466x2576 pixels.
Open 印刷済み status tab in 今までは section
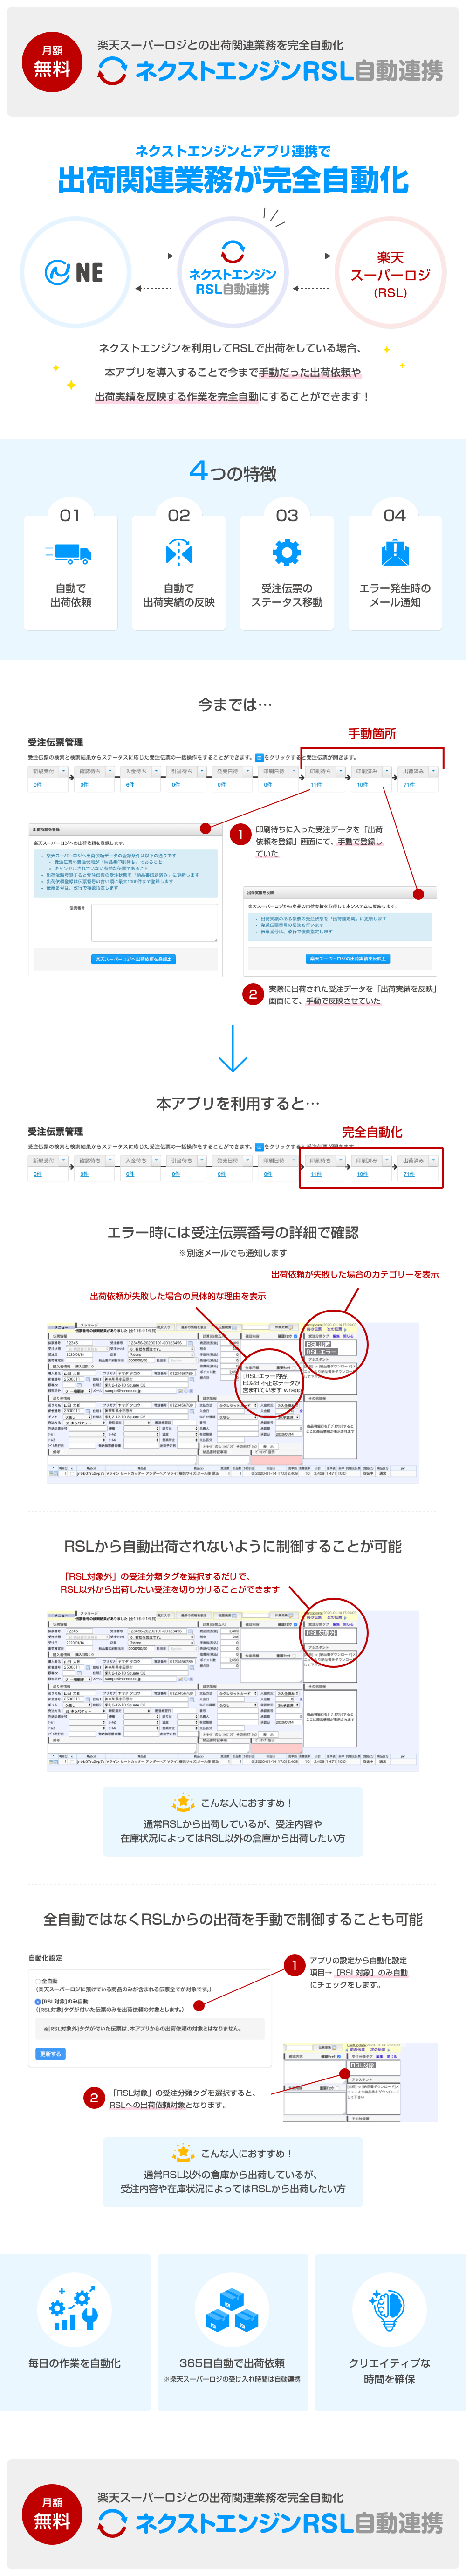[366, 771]
